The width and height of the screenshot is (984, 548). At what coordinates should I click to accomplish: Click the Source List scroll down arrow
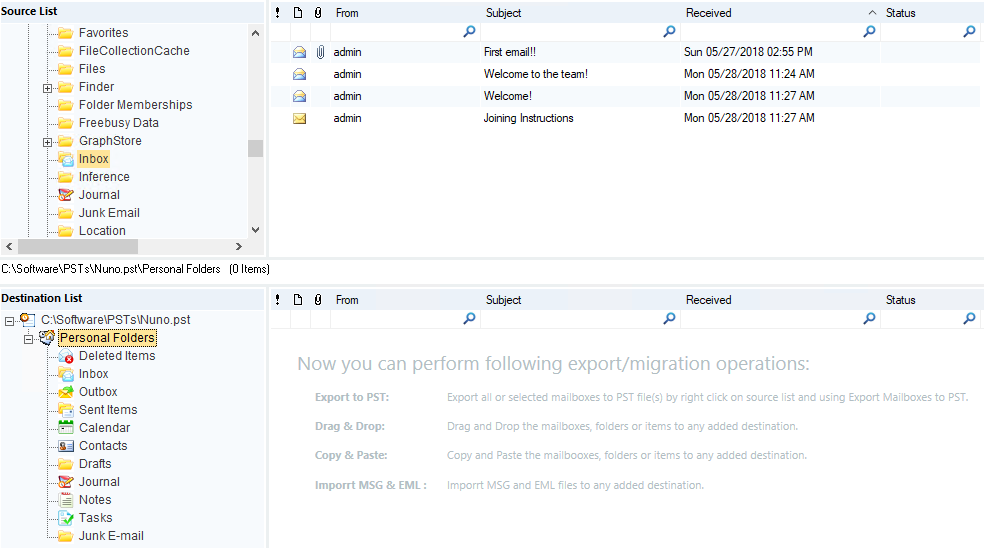(255, 229)
